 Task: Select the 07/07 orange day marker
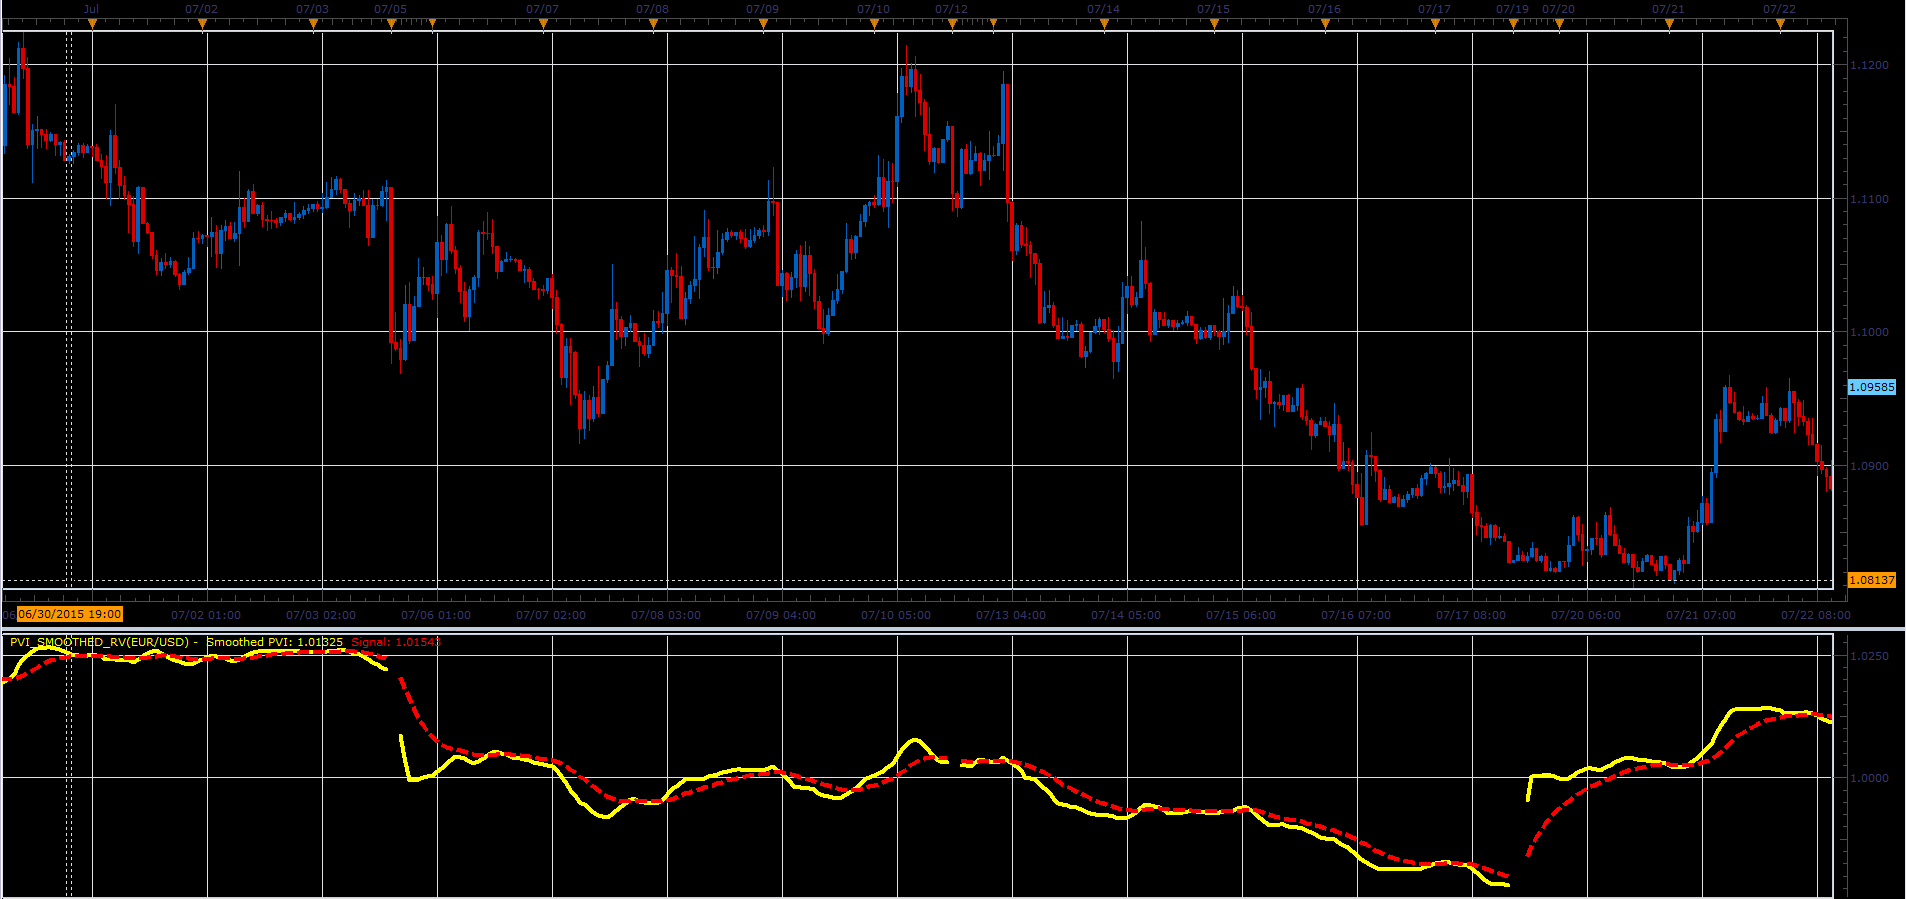point(543,25)
